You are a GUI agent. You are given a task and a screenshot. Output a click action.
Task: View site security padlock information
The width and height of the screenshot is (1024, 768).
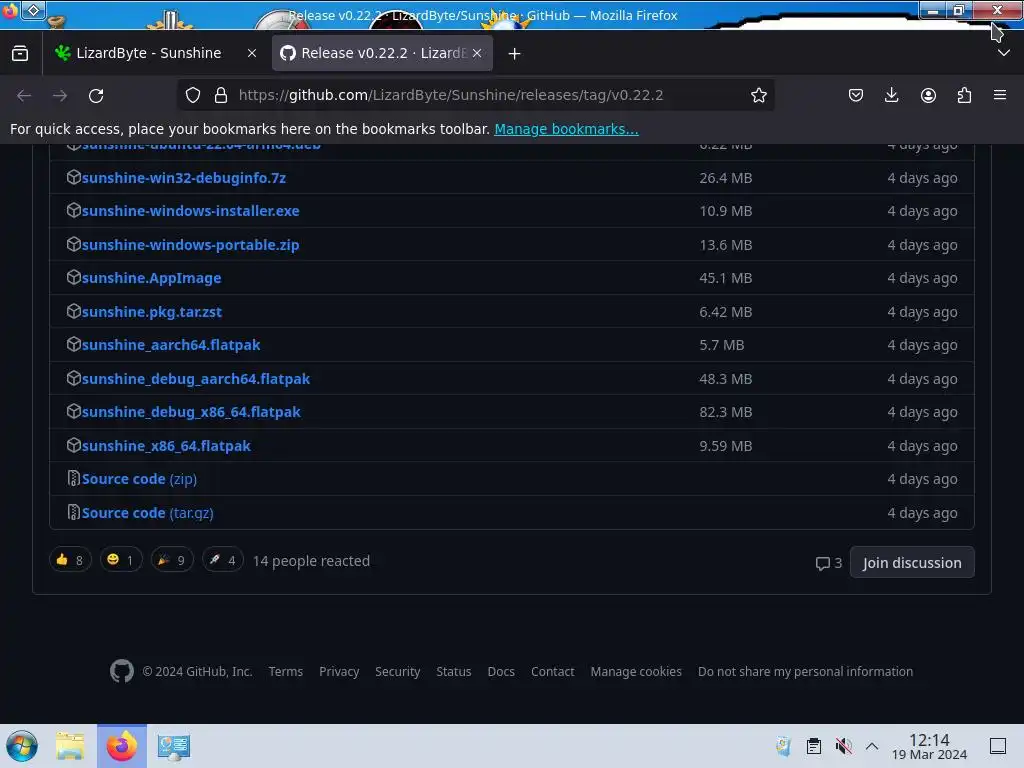[x=221, y=95]
